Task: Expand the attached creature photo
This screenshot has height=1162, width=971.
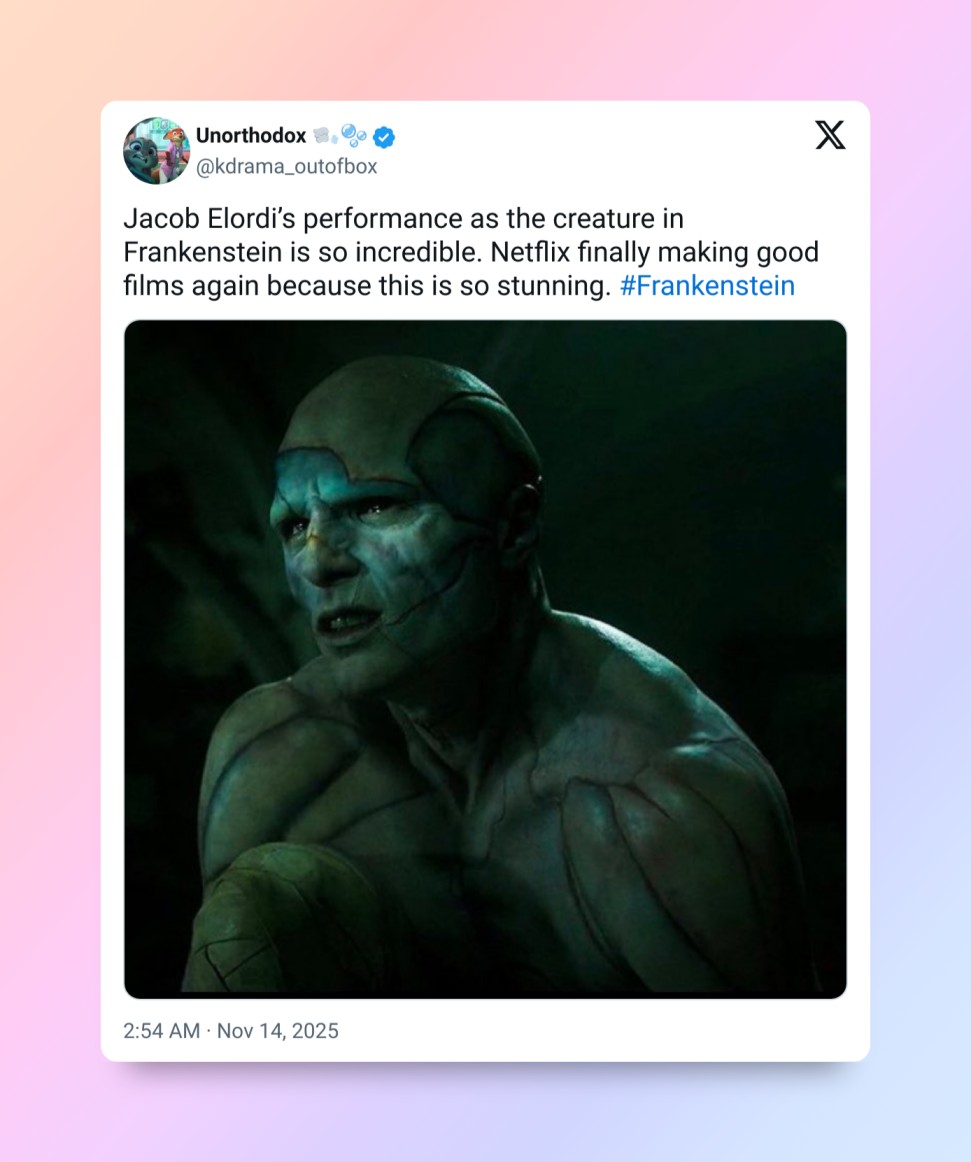Action: pos(485,658)
